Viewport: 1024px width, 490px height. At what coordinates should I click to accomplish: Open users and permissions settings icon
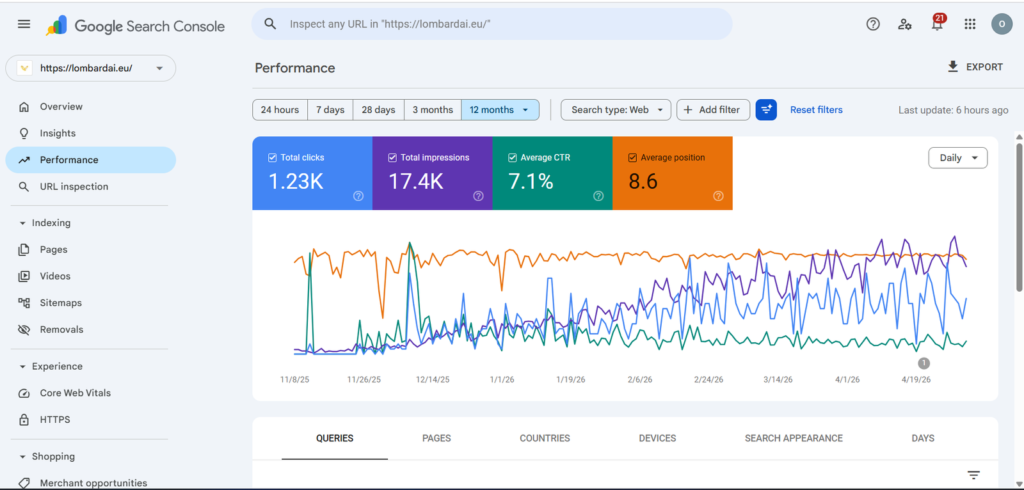point(904,24)
